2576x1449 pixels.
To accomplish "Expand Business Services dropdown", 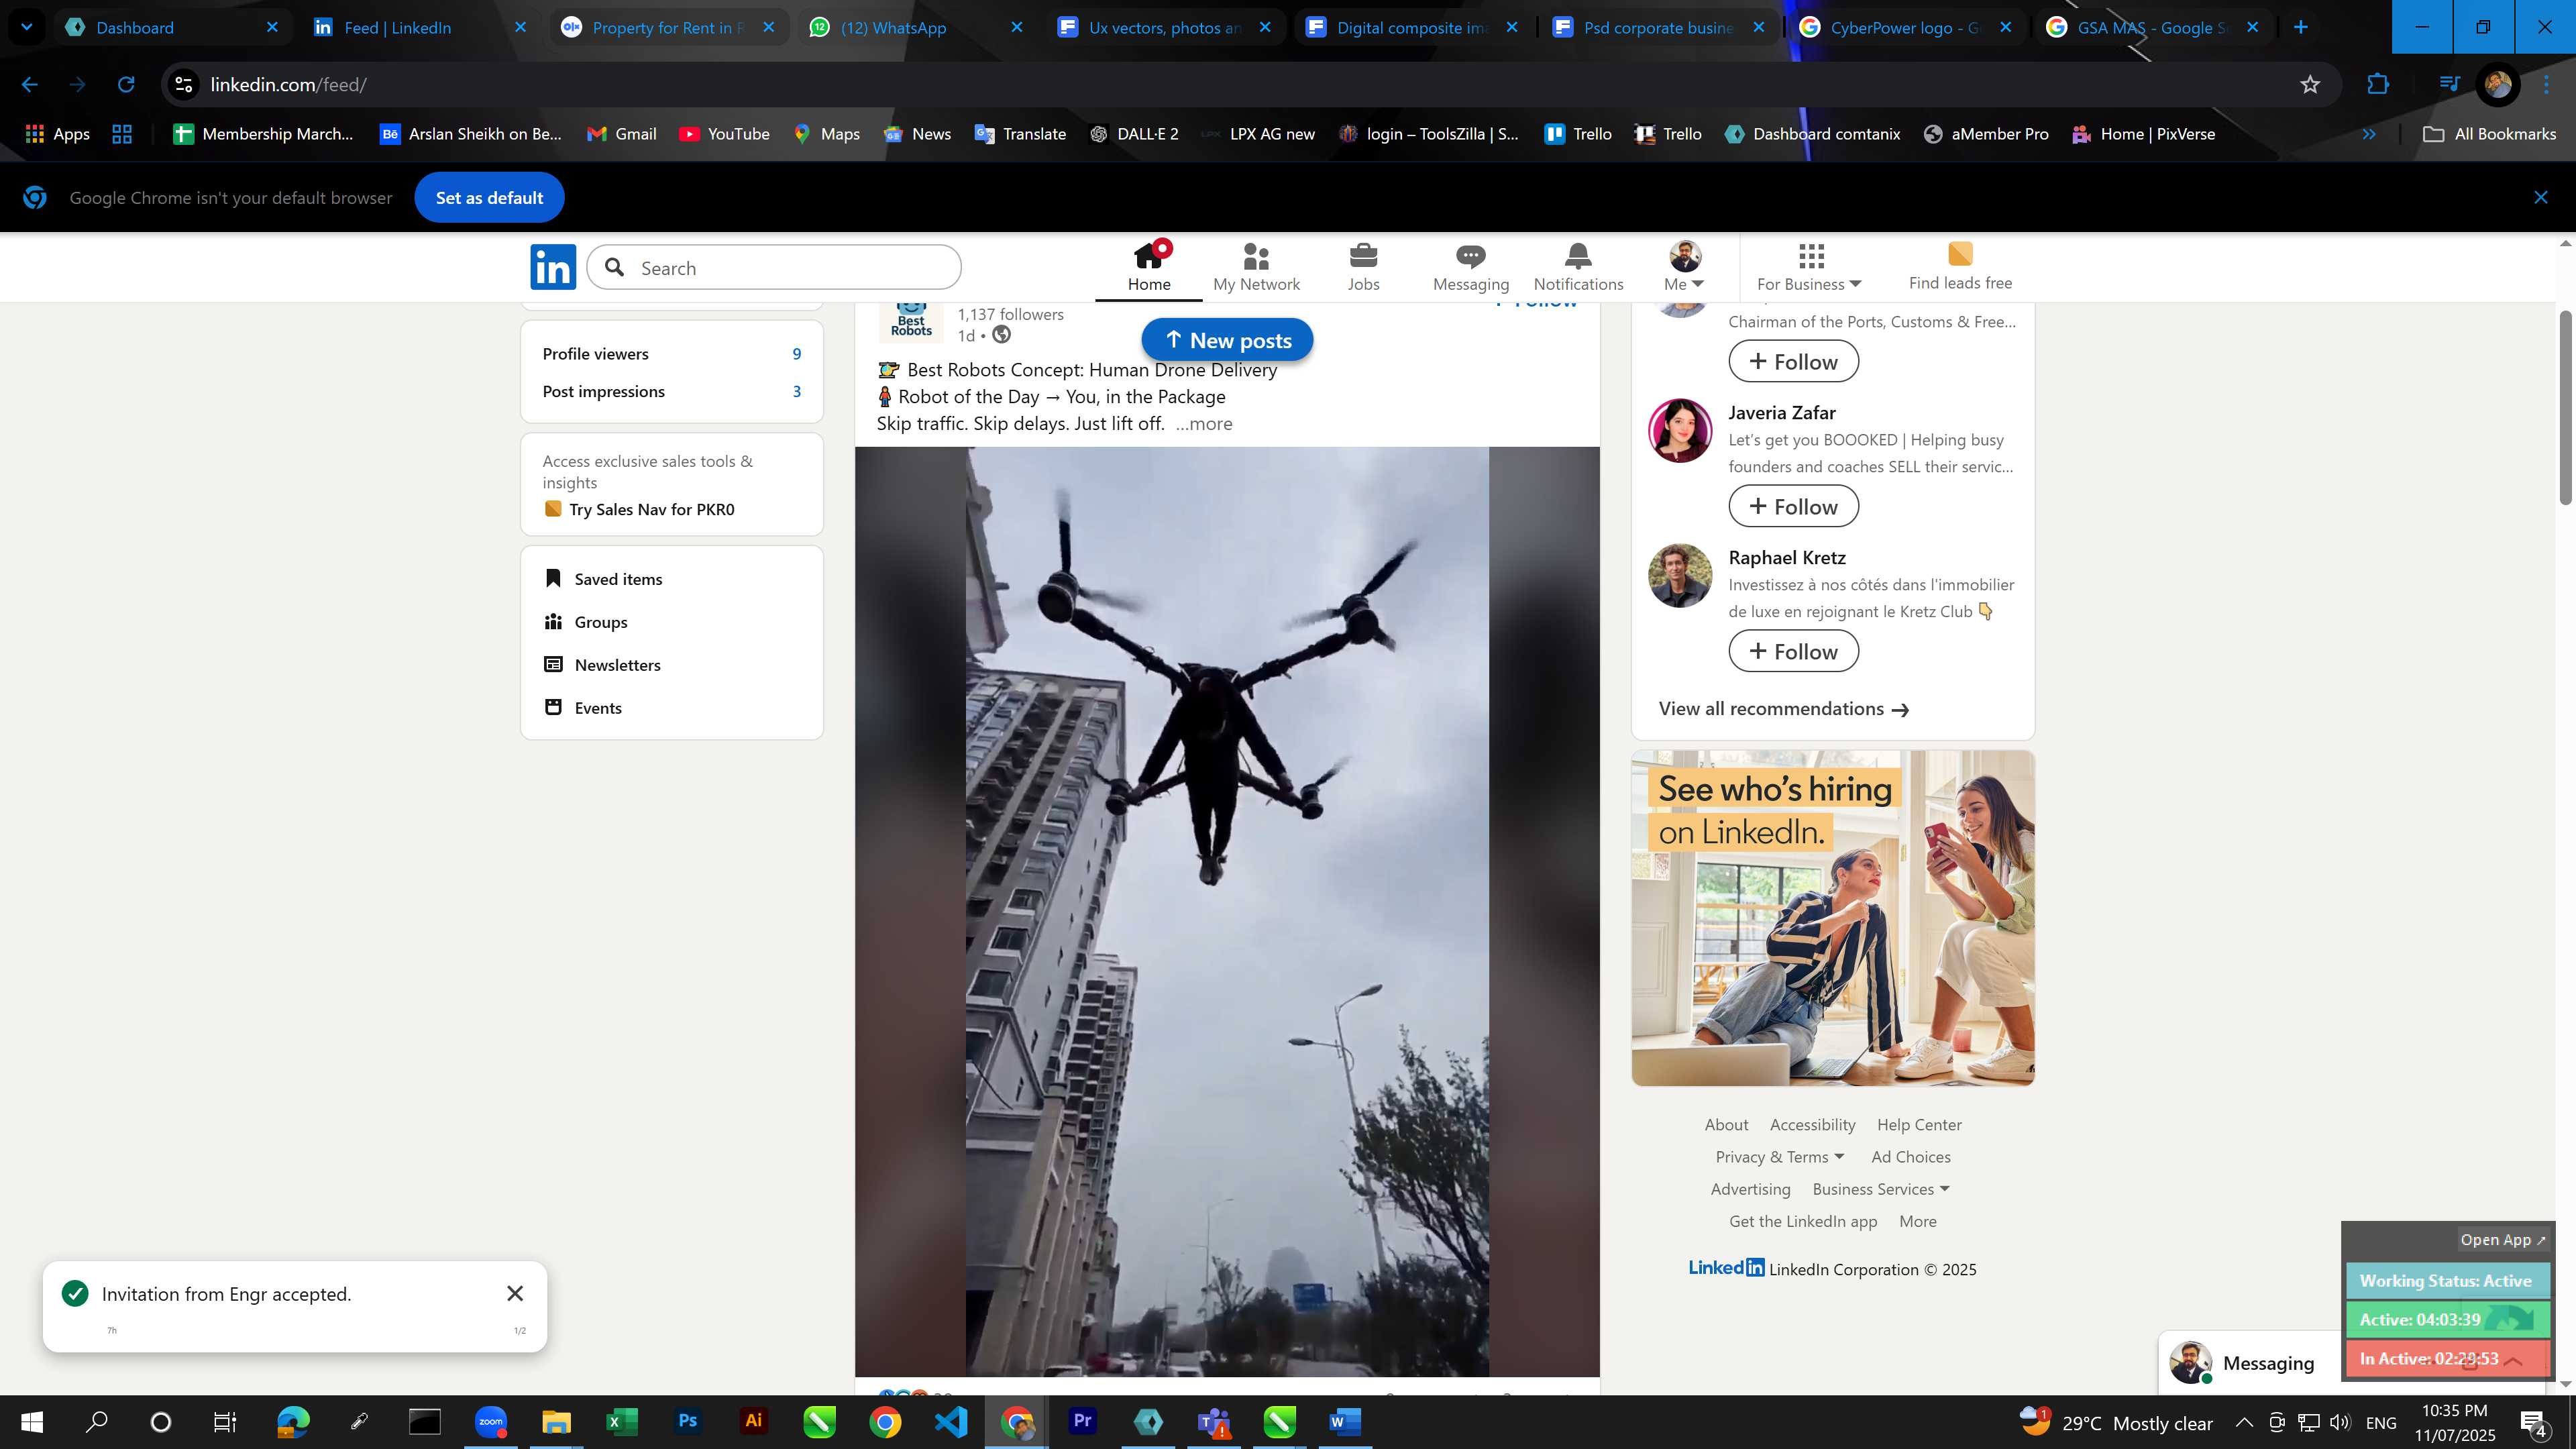I will point(1881,1189).
